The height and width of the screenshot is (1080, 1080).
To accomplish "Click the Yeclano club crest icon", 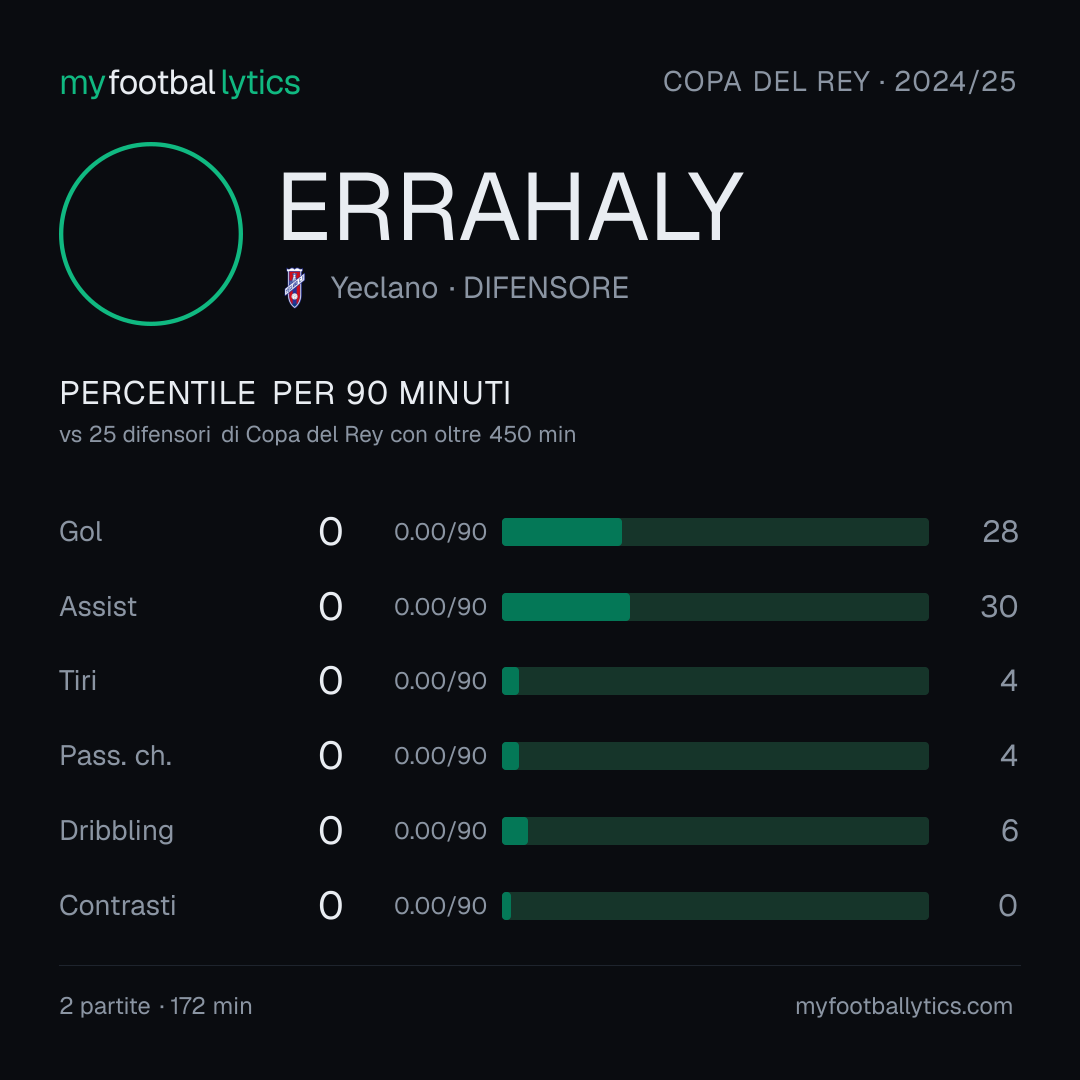I will [295, 288].
